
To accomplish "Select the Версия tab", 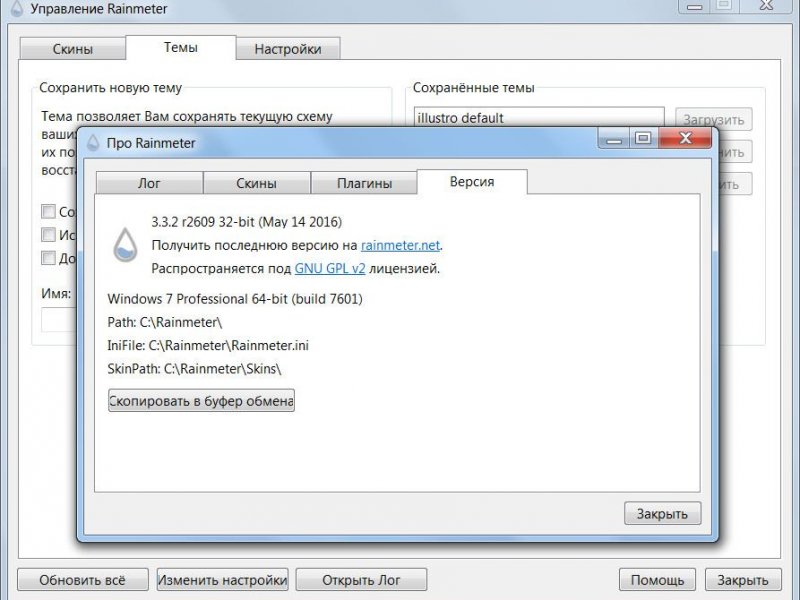I will 472,182.
